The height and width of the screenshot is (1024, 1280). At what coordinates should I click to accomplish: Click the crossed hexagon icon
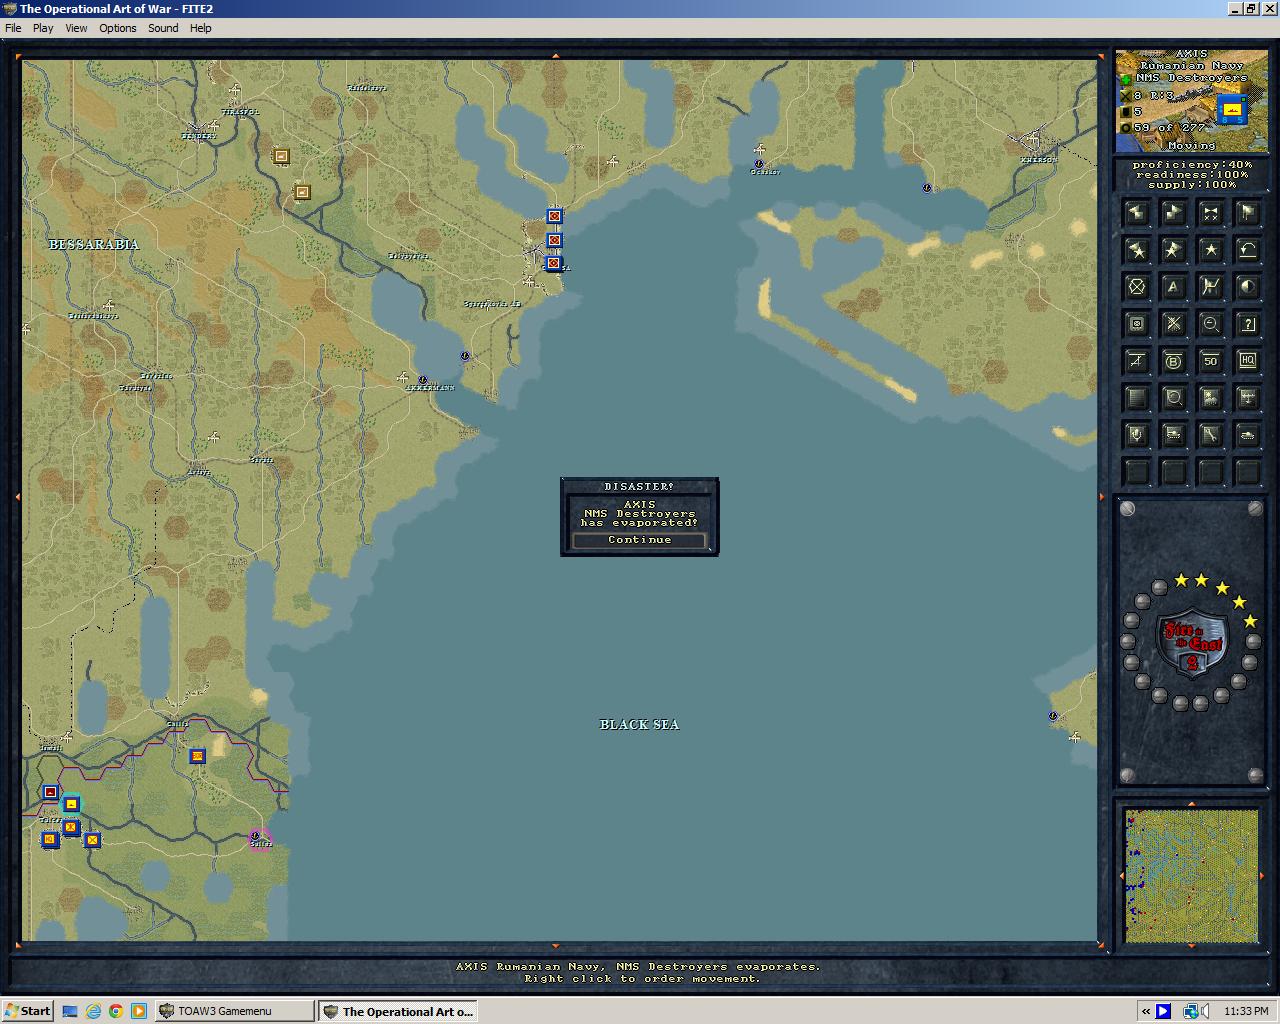point(1136,287)
